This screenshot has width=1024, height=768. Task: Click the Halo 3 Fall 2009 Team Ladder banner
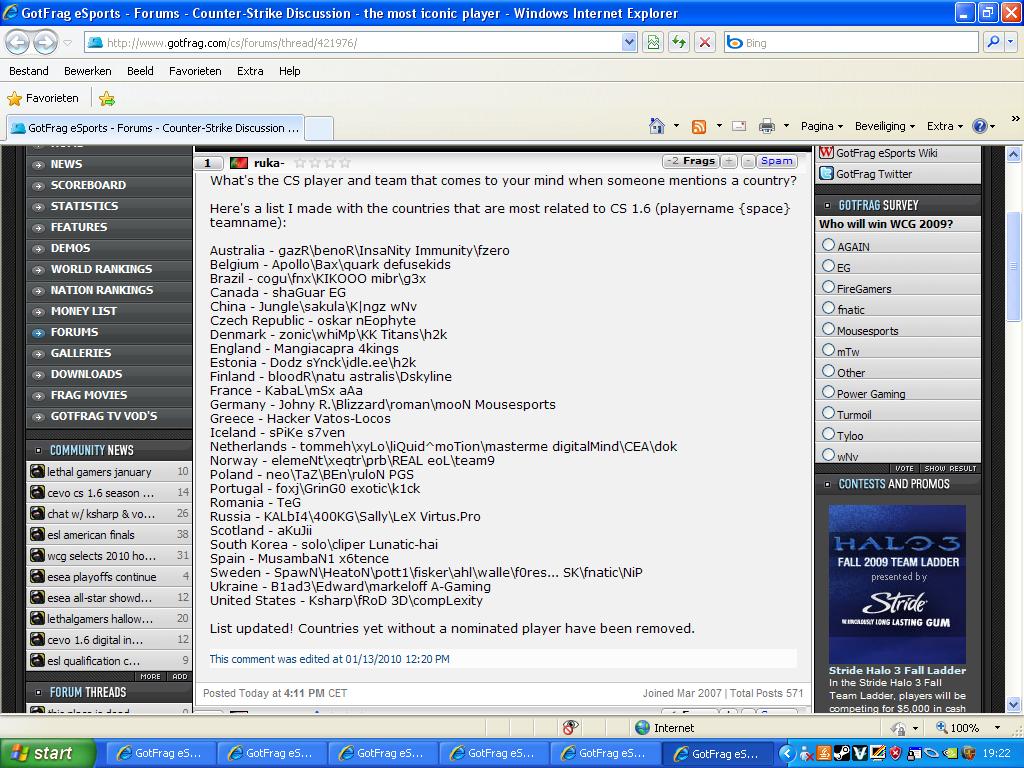(x=897, y=584)
